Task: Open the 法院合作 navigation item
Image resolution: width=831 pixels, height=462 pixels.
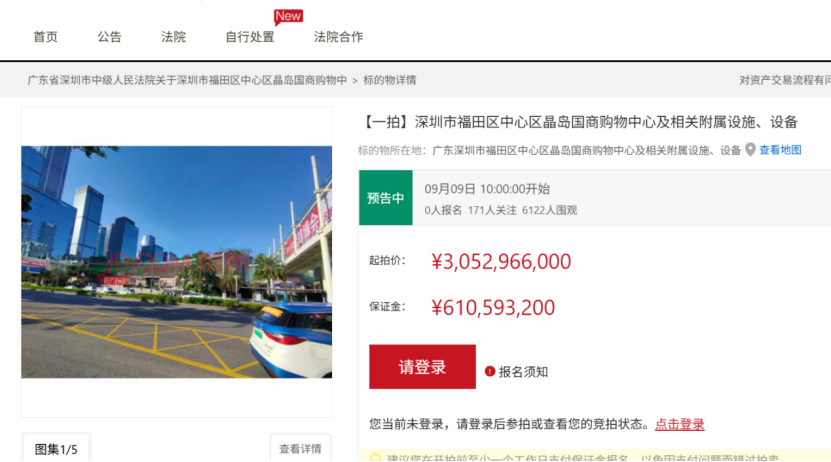Action: (x=338, y=37)
